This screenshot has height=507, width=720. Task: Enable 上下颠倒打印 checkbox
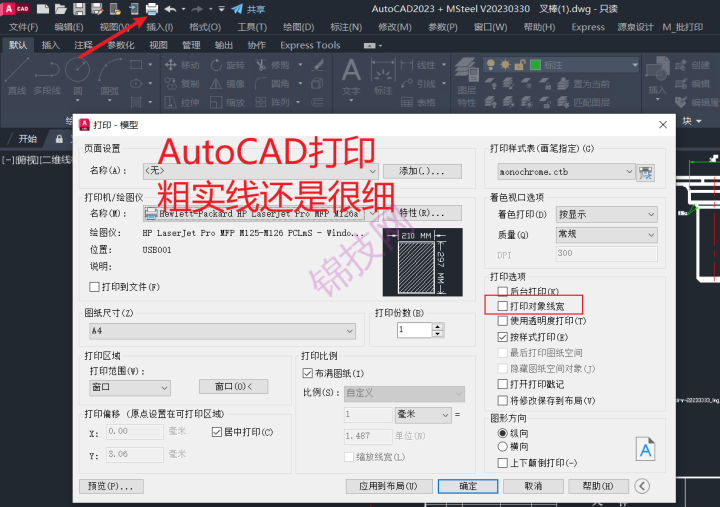pos(503,463)
